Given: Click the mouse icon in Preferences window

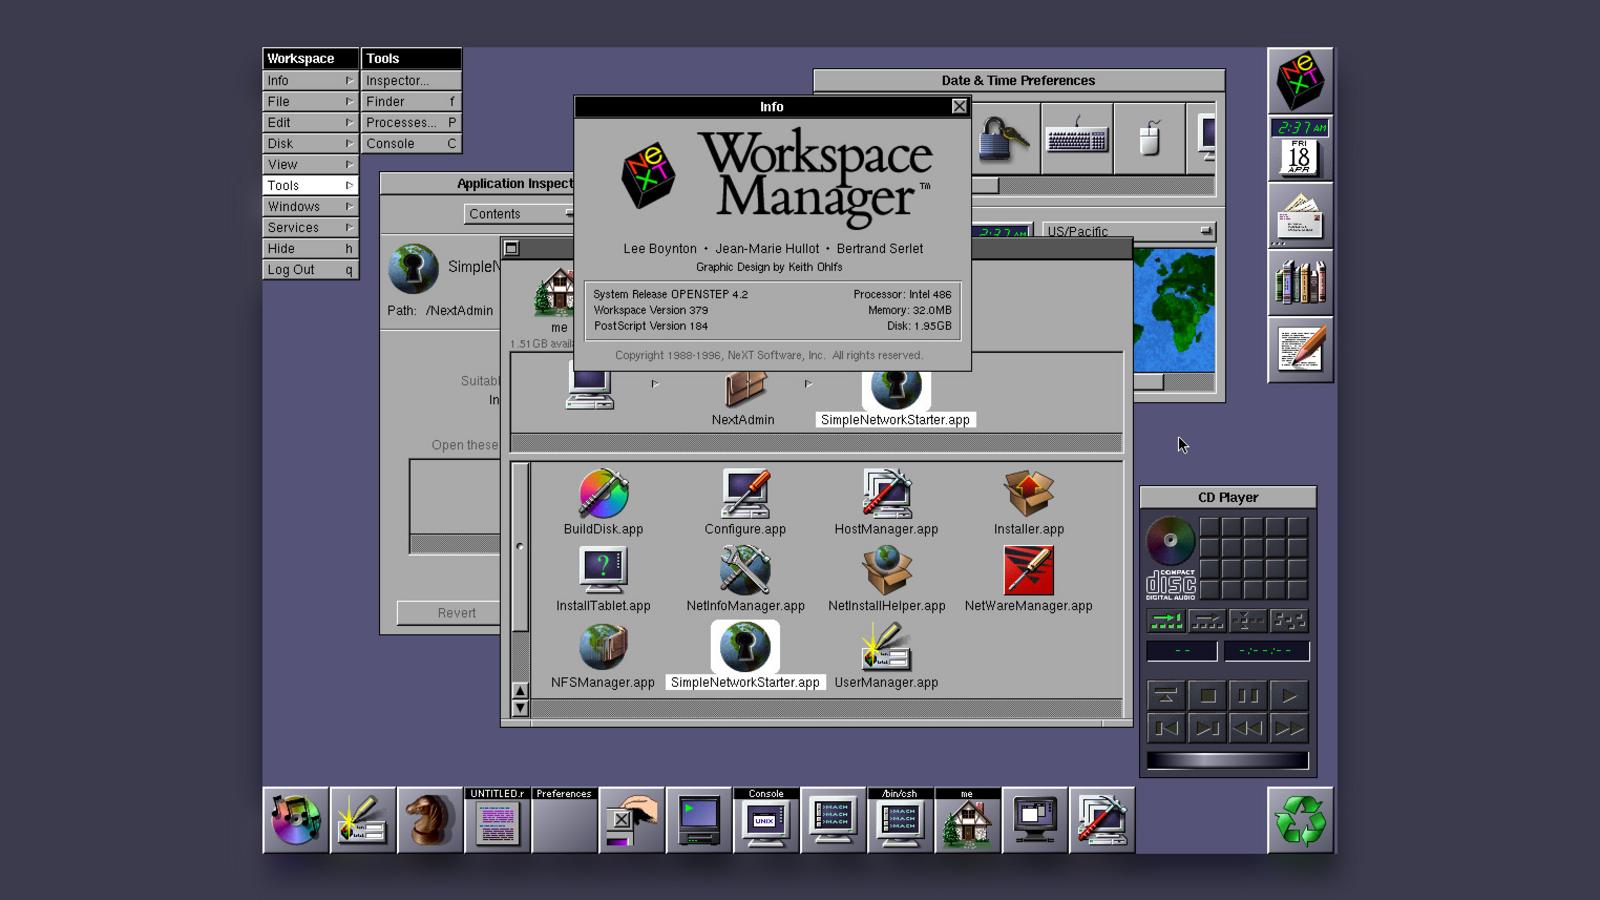Looking at the screenshot, I should (1150, 139).
